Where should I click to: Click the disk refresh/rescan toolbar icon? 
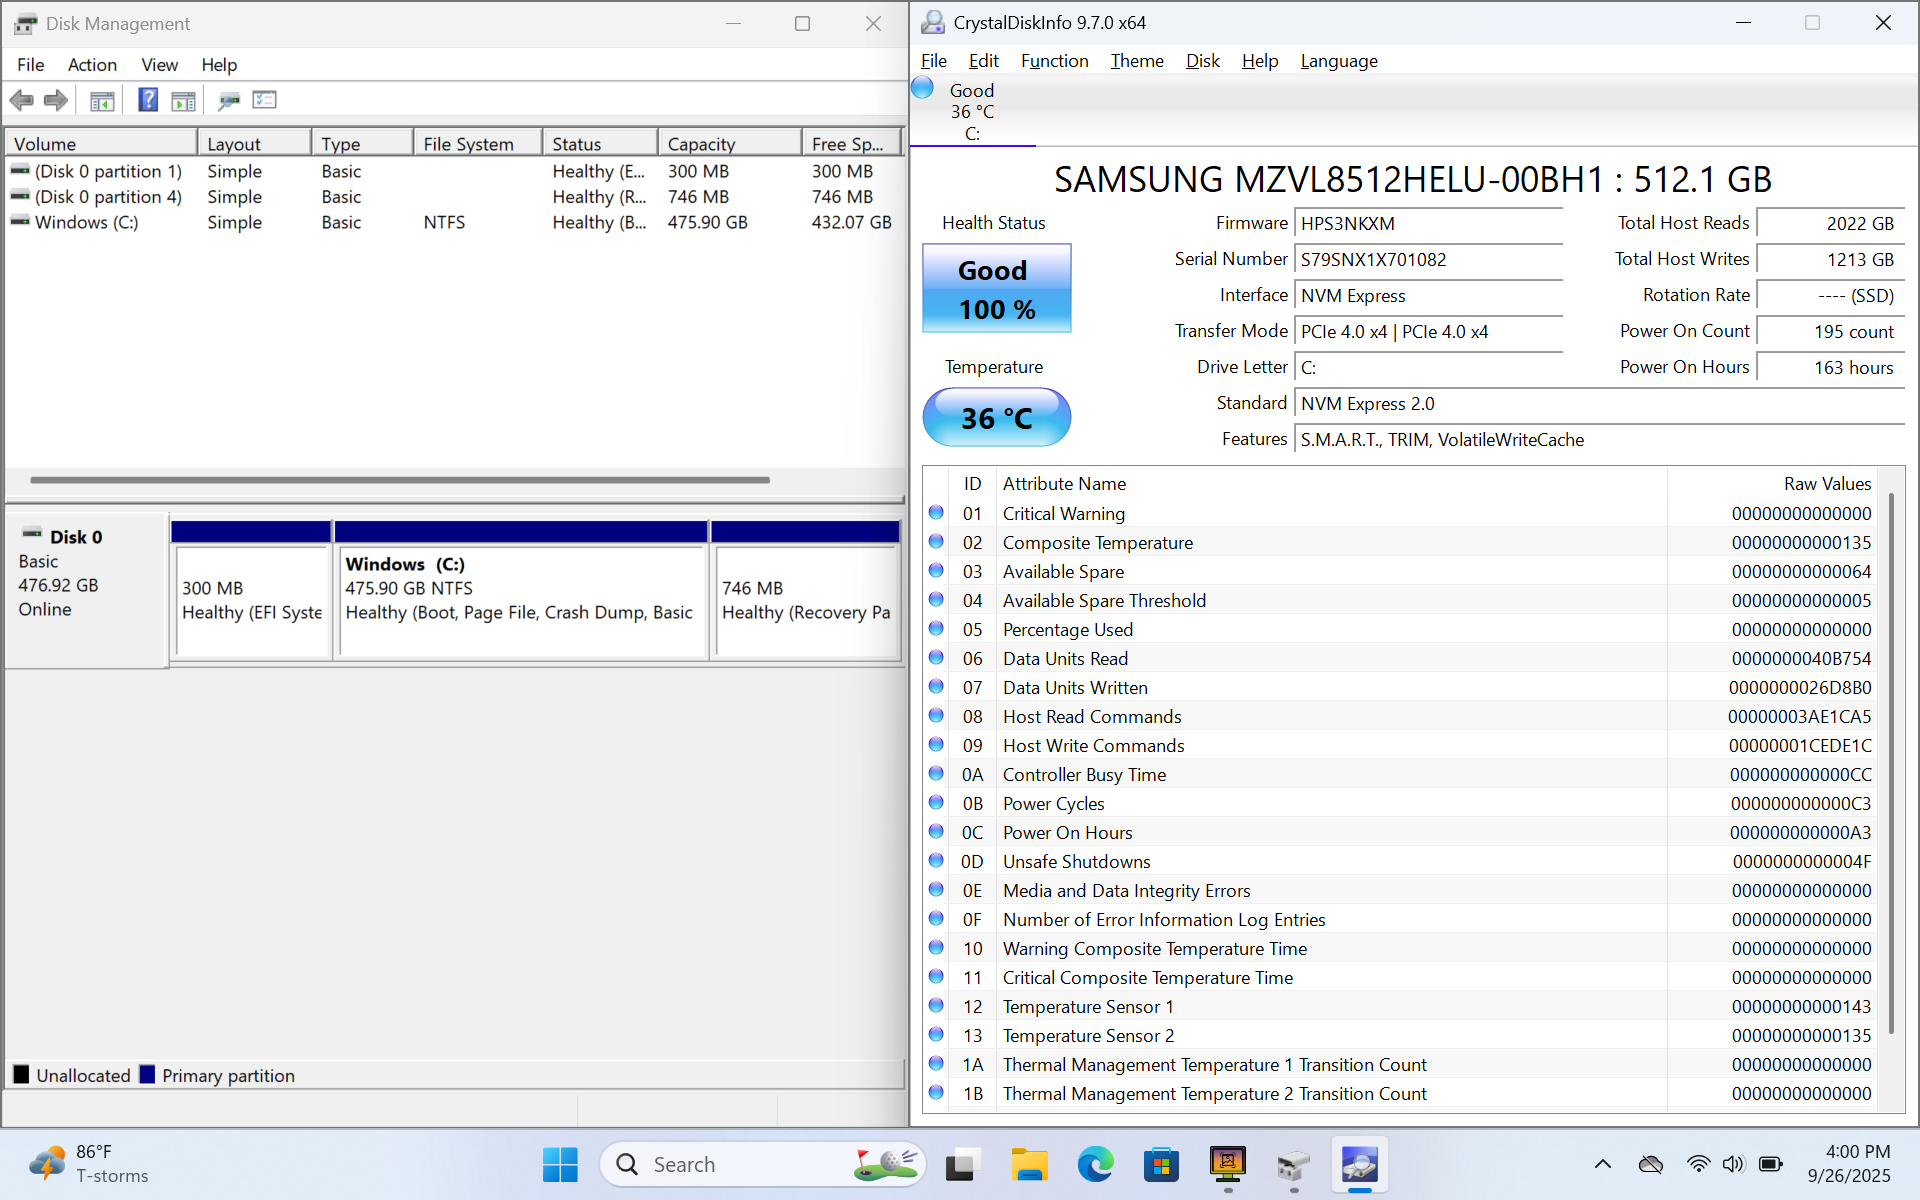229,100
